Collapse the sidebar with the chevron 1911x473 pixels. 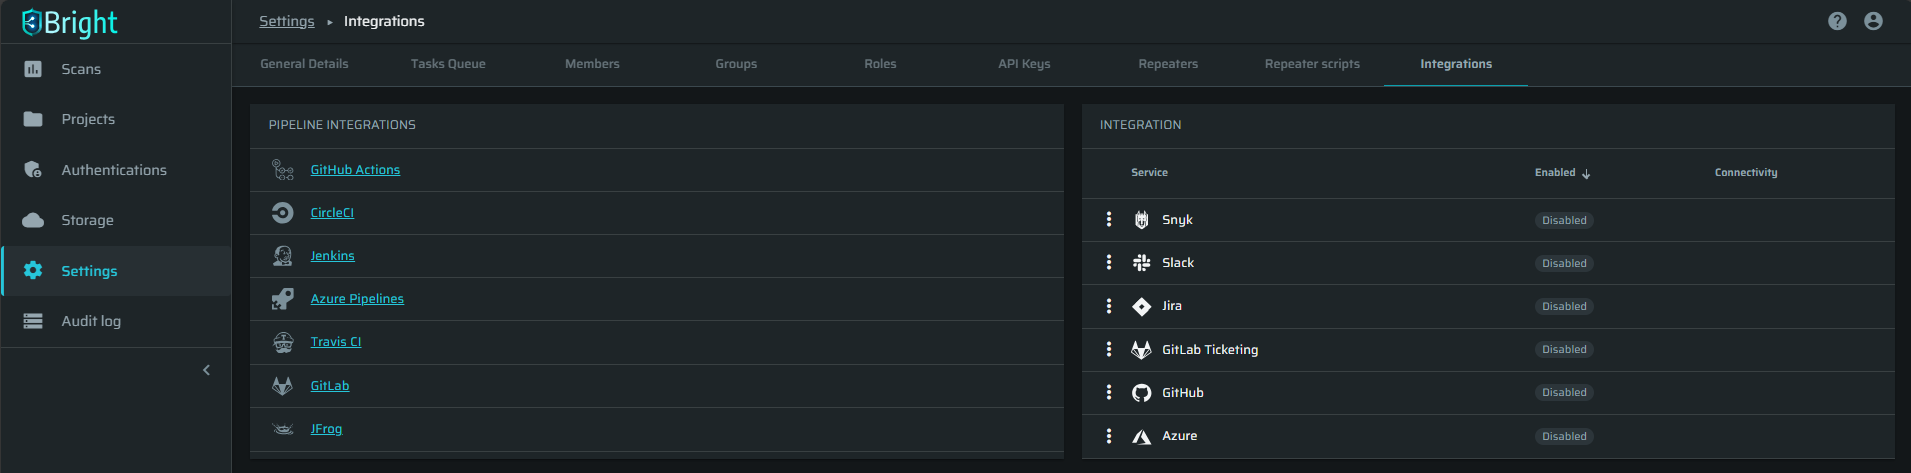207,370
